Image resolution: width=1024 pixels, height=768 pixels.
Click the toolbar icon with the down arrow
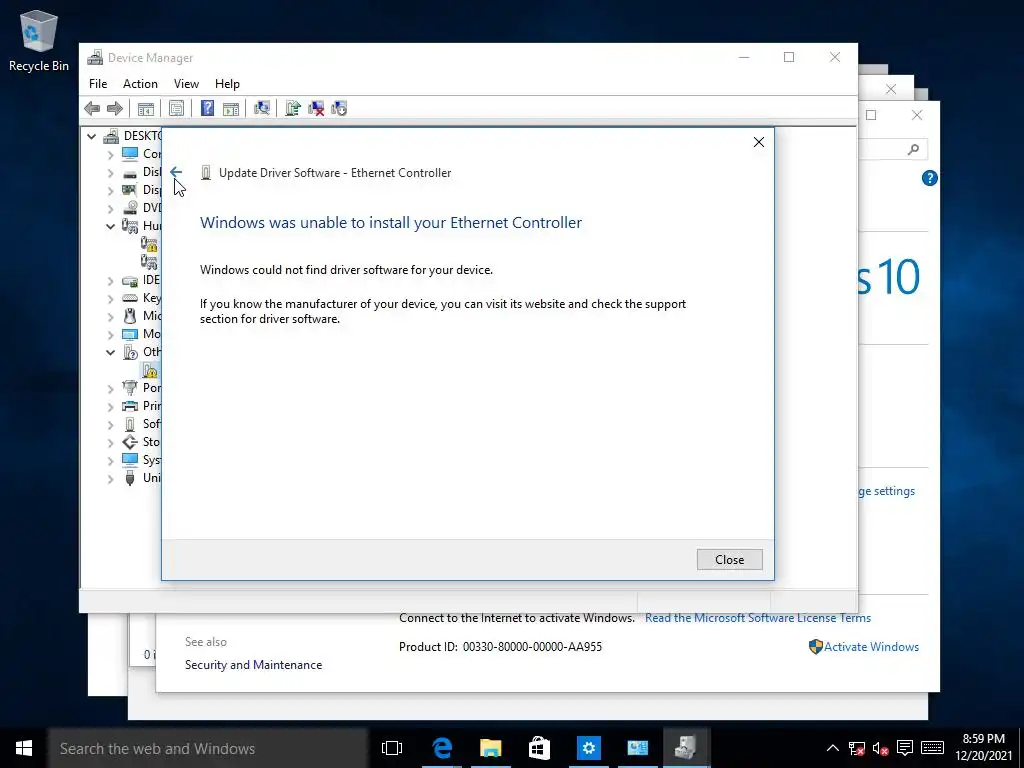tap(339, 108)
